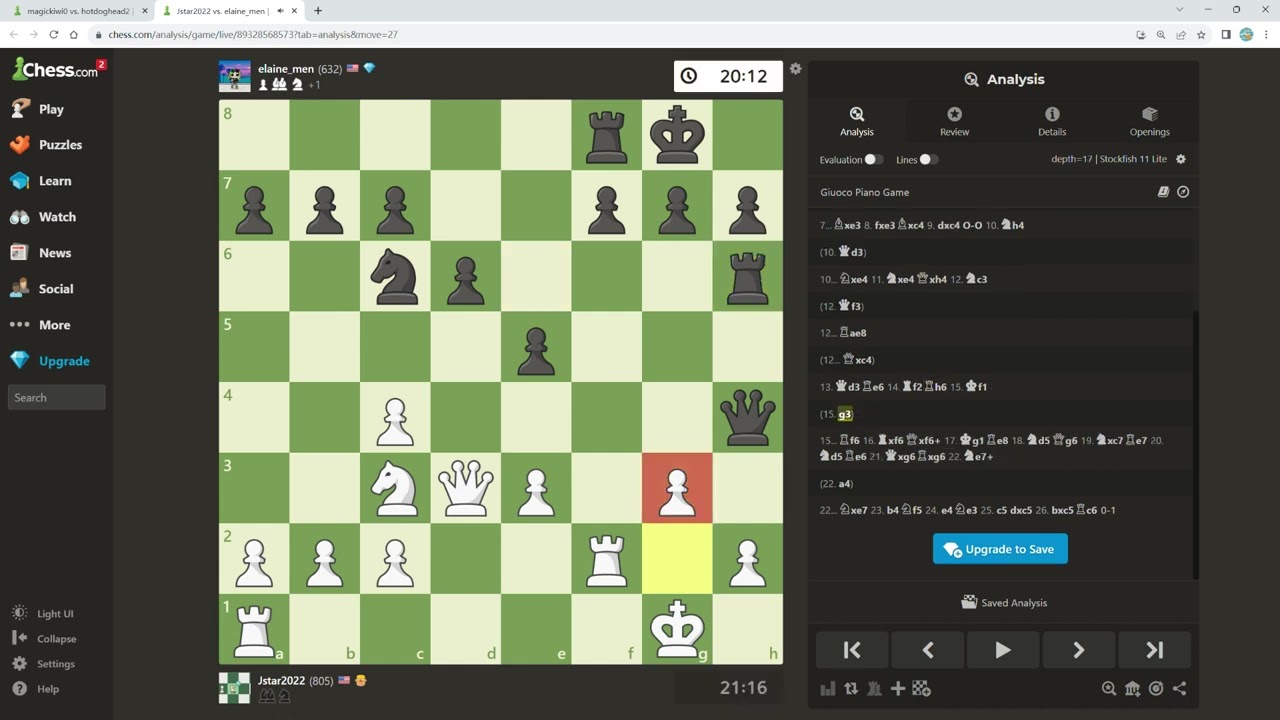Click the Upgrade to Save button
This screenshot has height=720, width=1280.
point(1000,549)
